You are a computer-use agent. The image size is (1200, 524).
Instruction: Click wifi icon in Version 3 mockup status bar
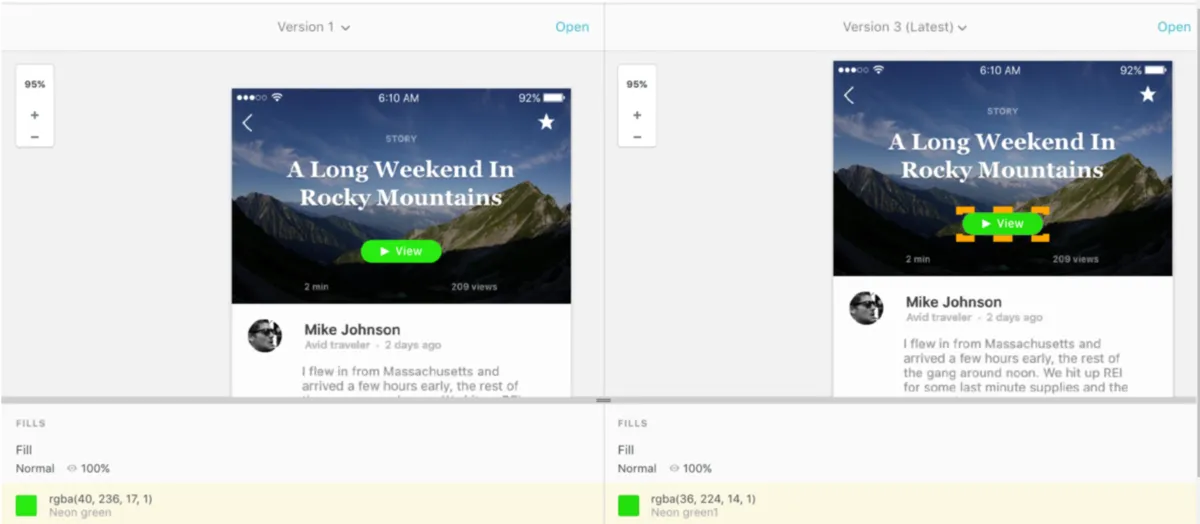(878, 70)
